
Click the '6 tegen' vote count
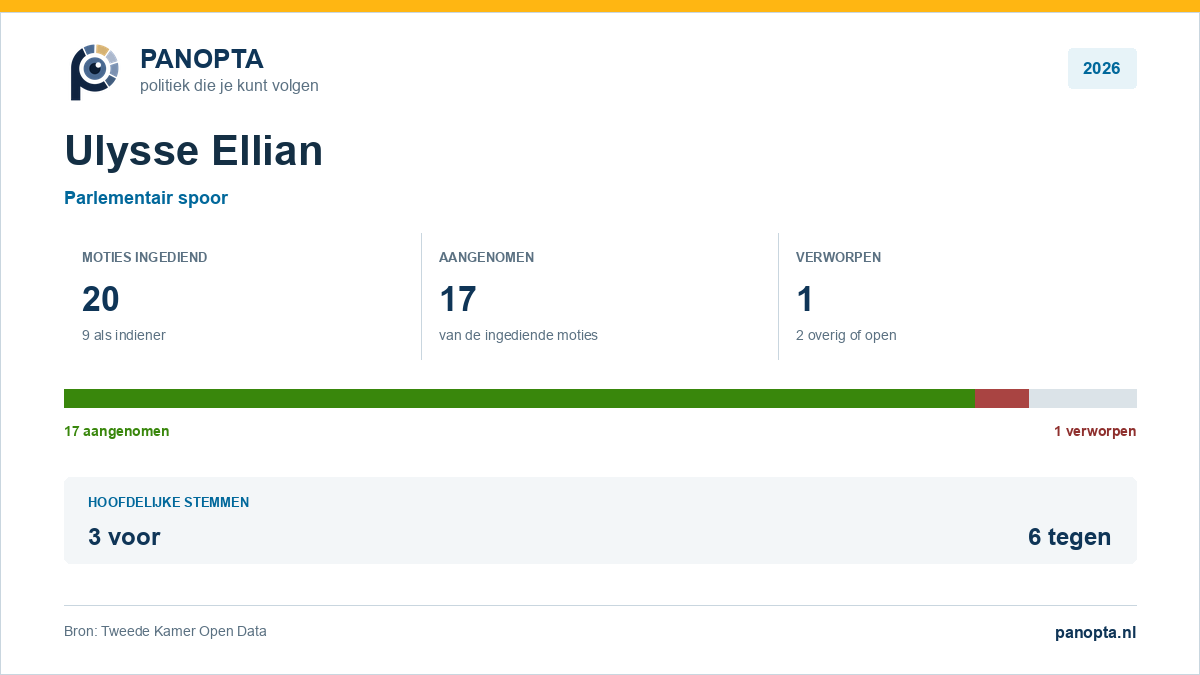pos(1069,537)
